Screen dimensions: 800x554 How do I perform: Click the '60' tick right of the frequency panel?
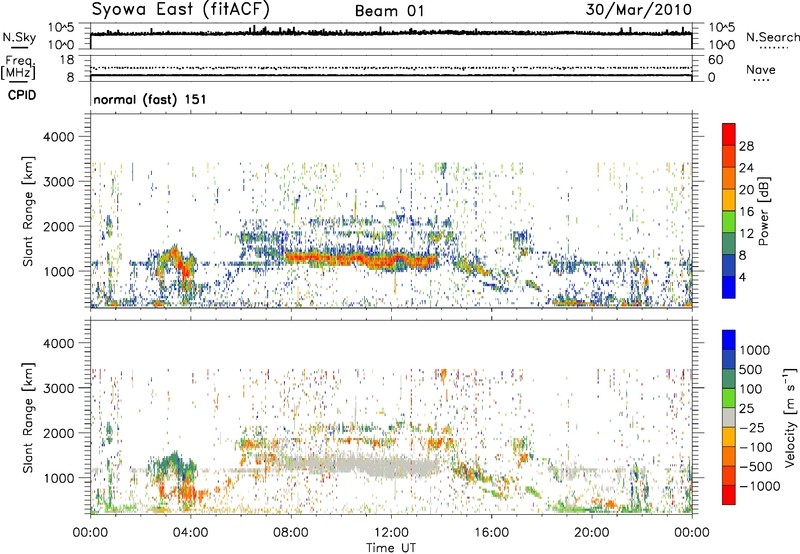(715, 60)
